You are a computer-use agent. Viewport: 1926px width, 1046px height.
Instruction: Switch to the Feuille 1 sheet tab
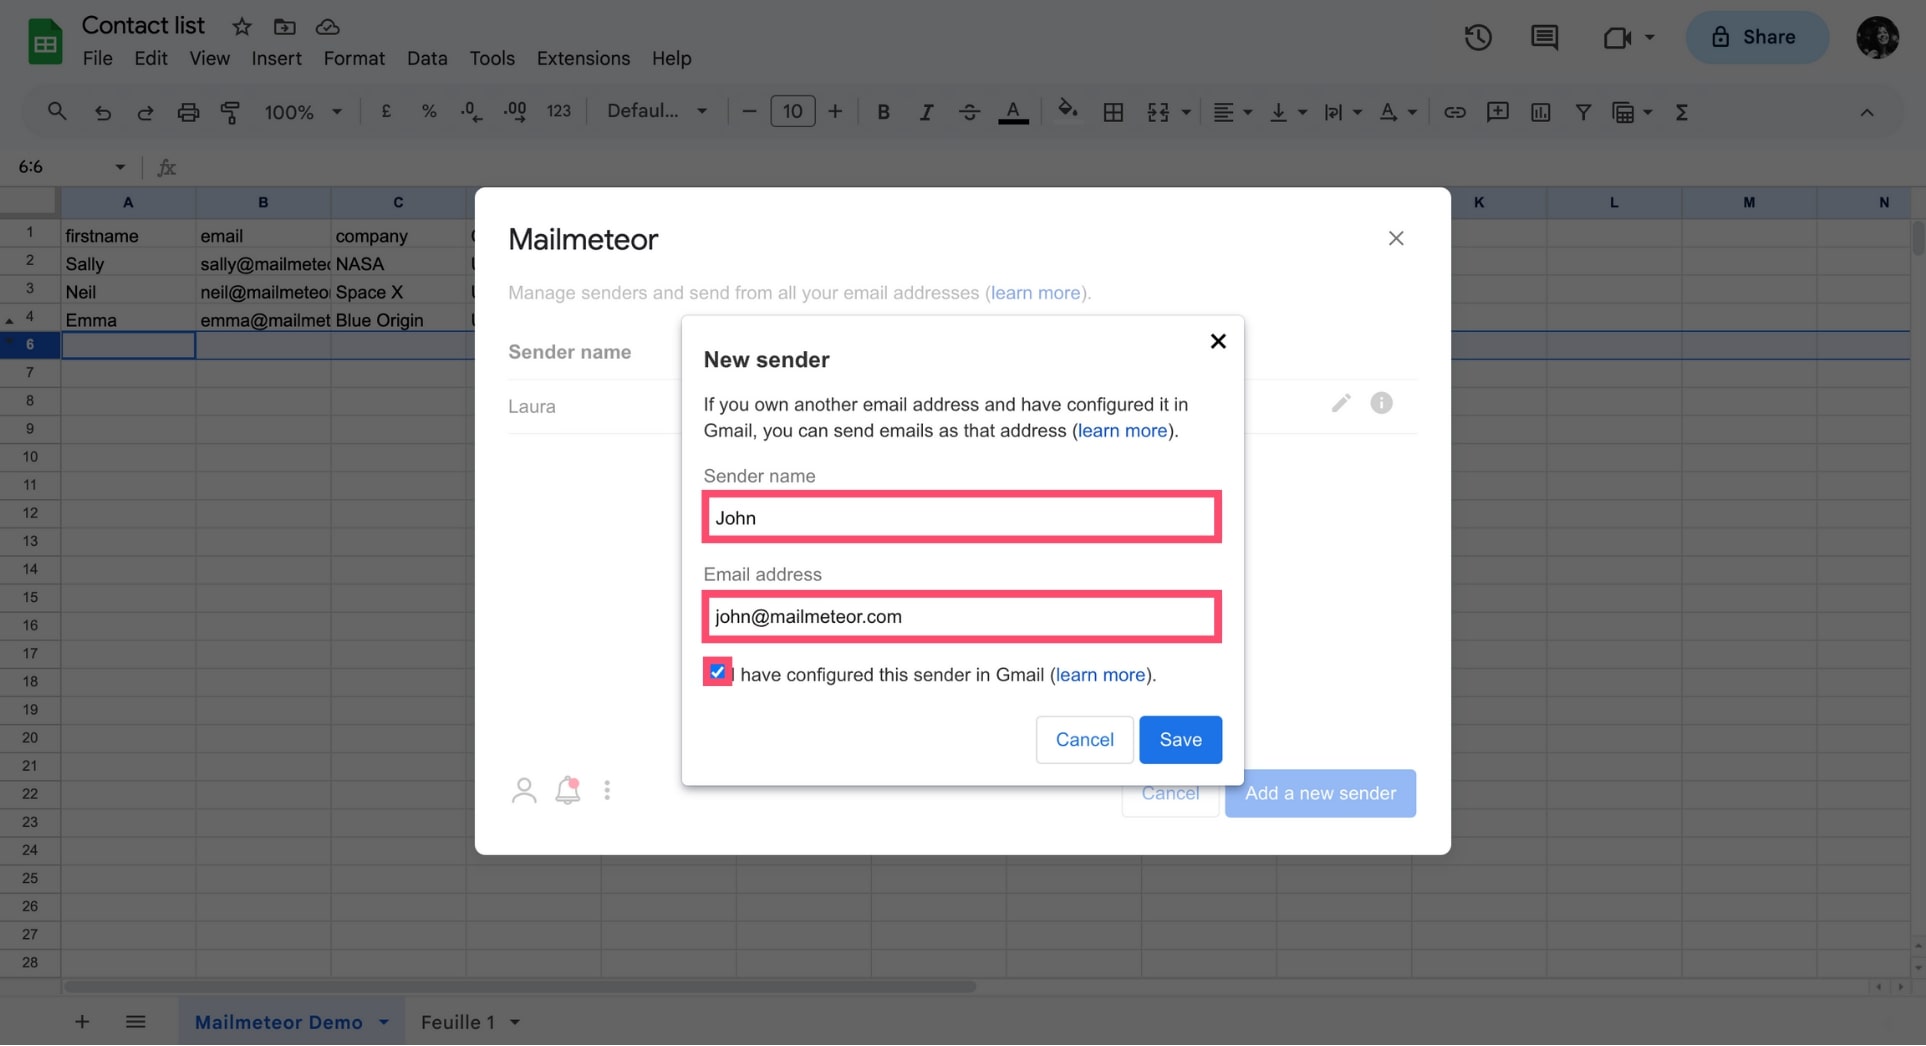point(458,1022)
